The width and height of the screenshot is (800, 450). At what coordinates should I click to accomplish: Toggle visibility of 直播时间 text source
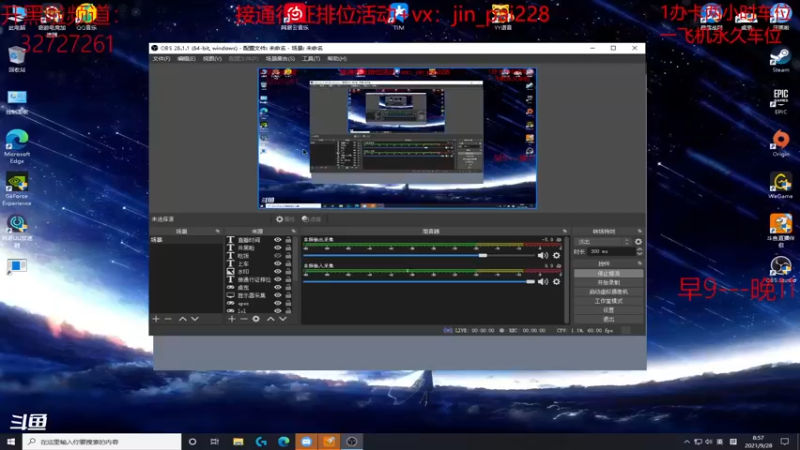(x=278, y=240)
